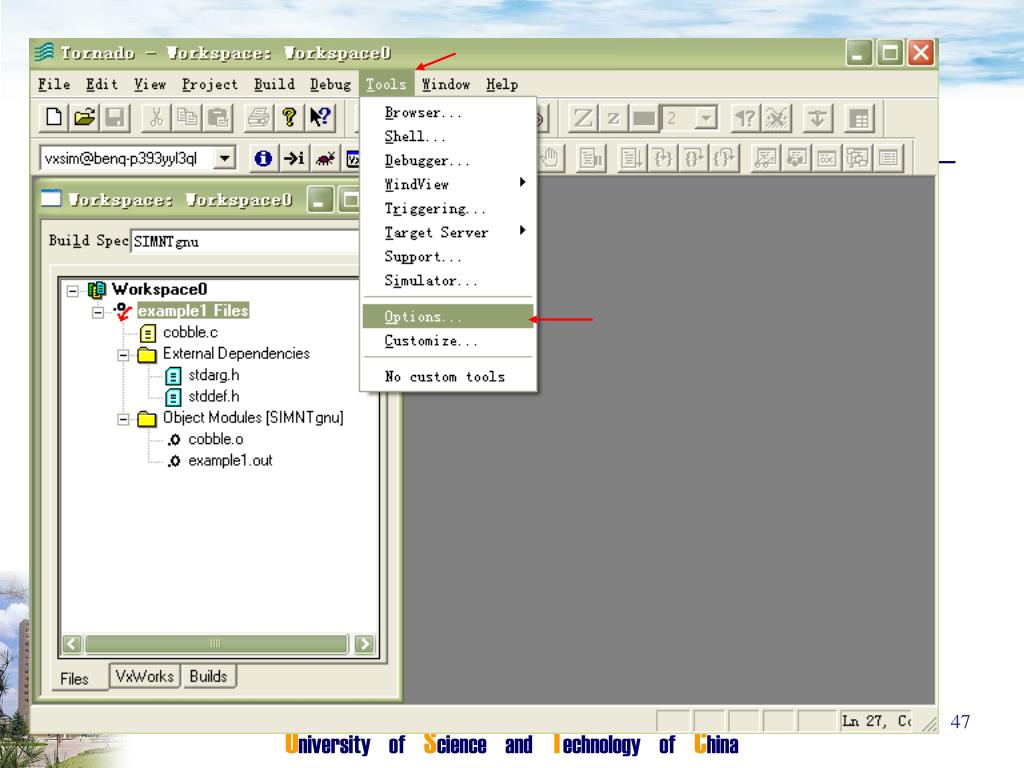This screenshot has width=1024, height=768.
Task: Click the debugger bug icon
Action: click(x=325, y=158)
